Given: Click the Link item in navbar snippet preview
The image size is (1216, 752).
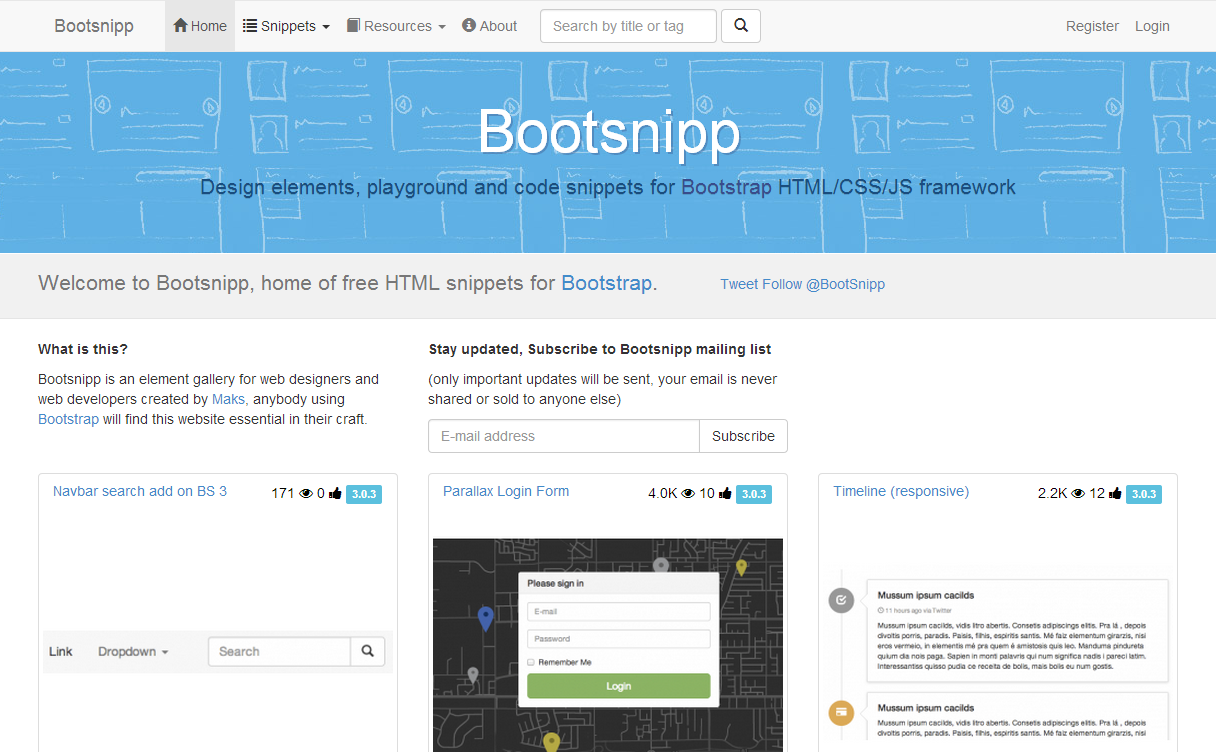Looking at the screenshot, I should 61,651.
